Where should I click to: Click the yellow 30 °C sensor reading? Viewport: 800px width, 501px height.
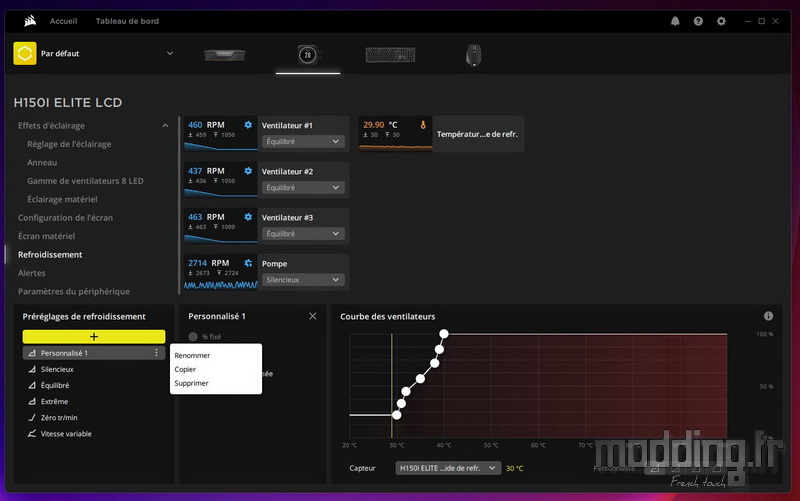[x=514, y=468]
